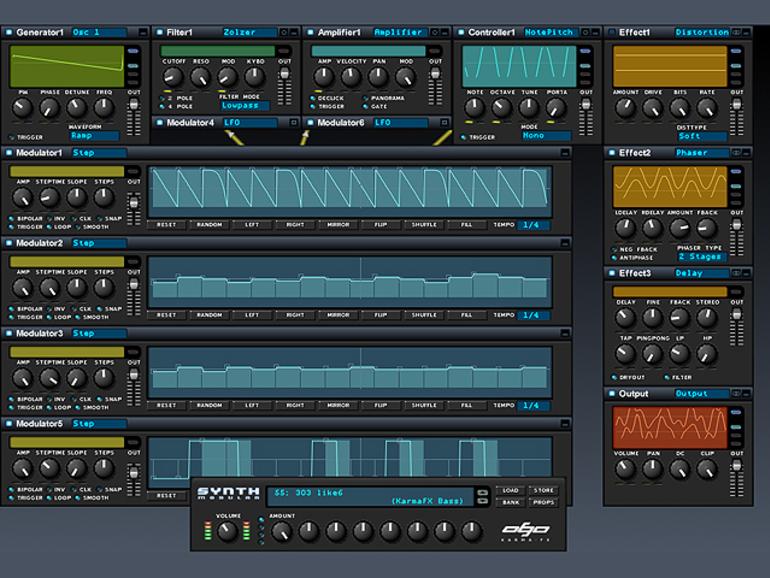This screenshot has width=770, height=578.
Task: Click the Effect1 header settings icon
Action: pyautogui.click(x=736, y=32)
